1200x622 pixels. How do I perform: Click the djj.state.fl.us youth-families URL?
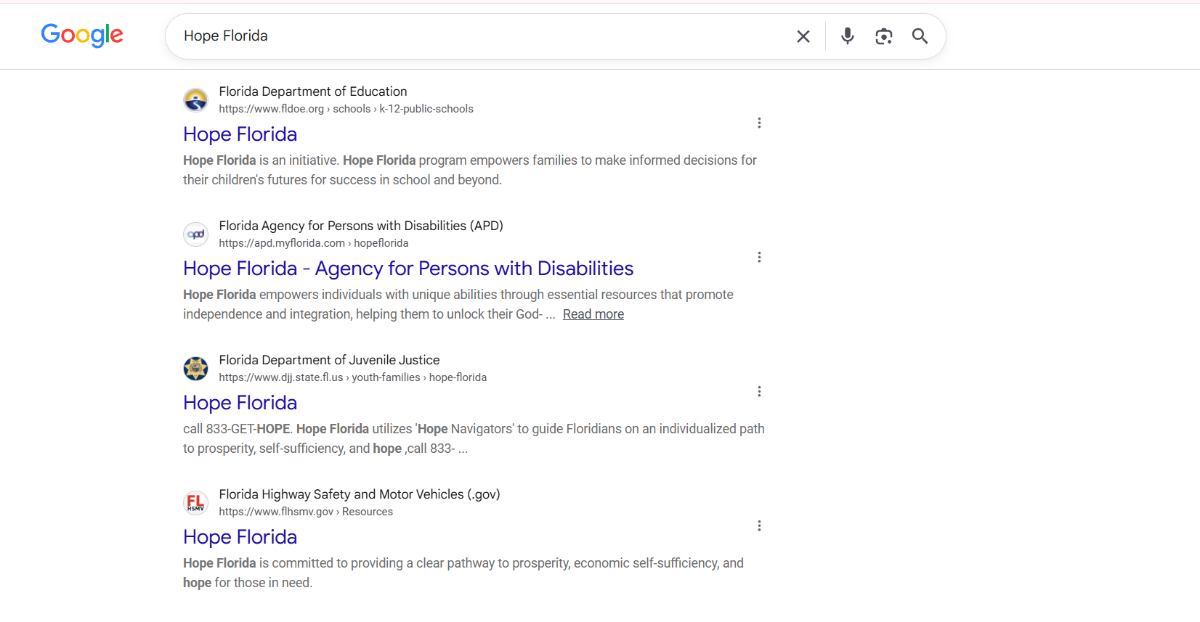(353, 377)
